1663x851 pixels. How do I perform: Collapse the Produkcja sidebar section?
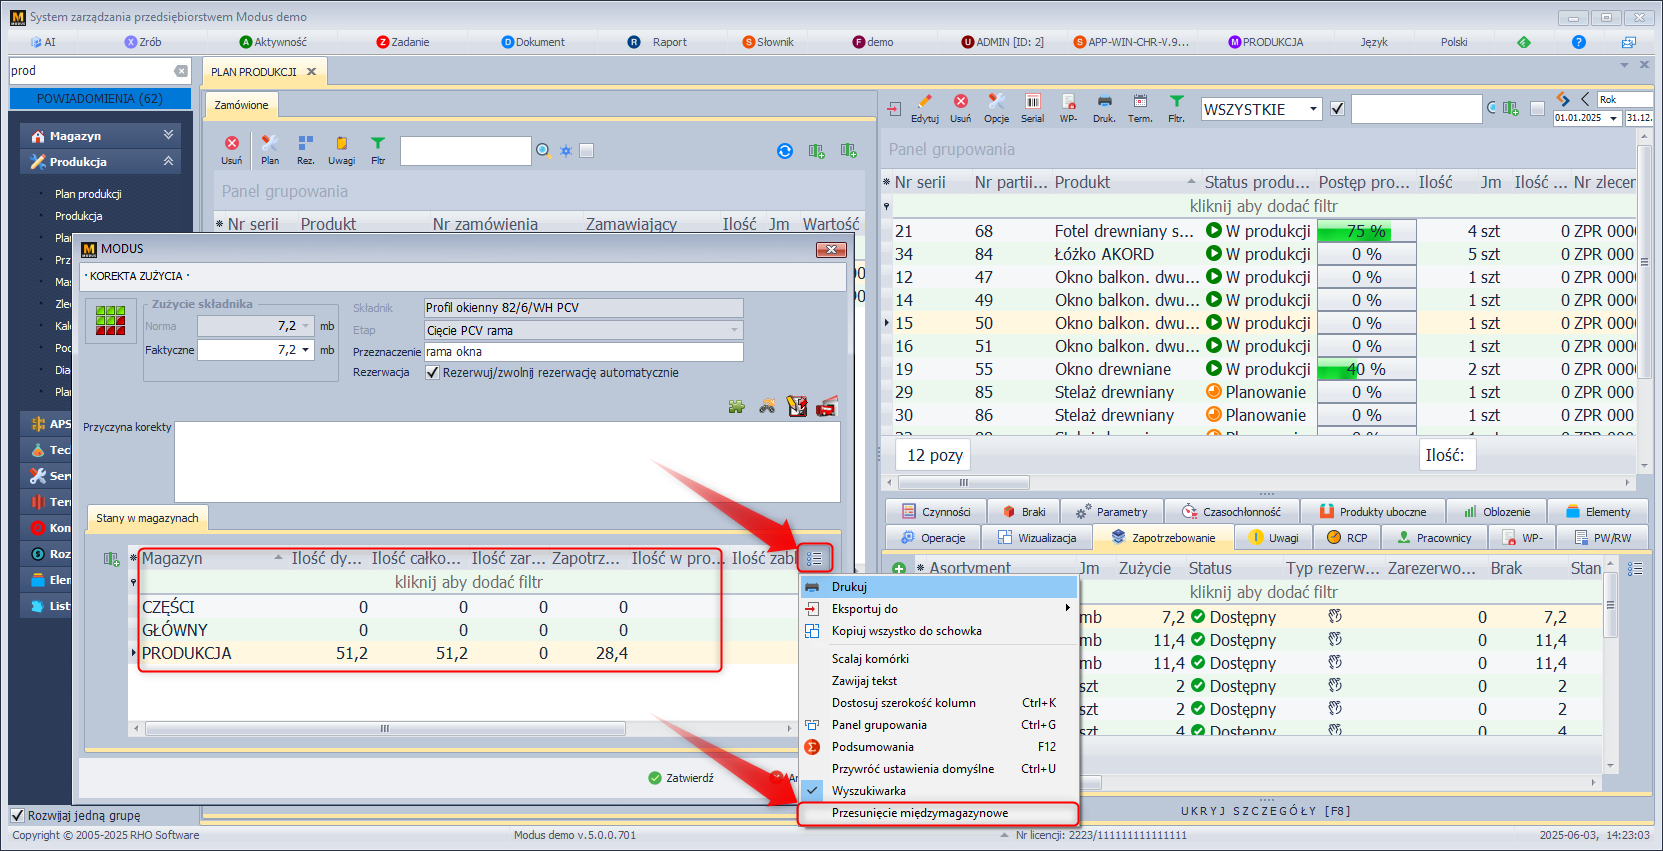[168, 161]
